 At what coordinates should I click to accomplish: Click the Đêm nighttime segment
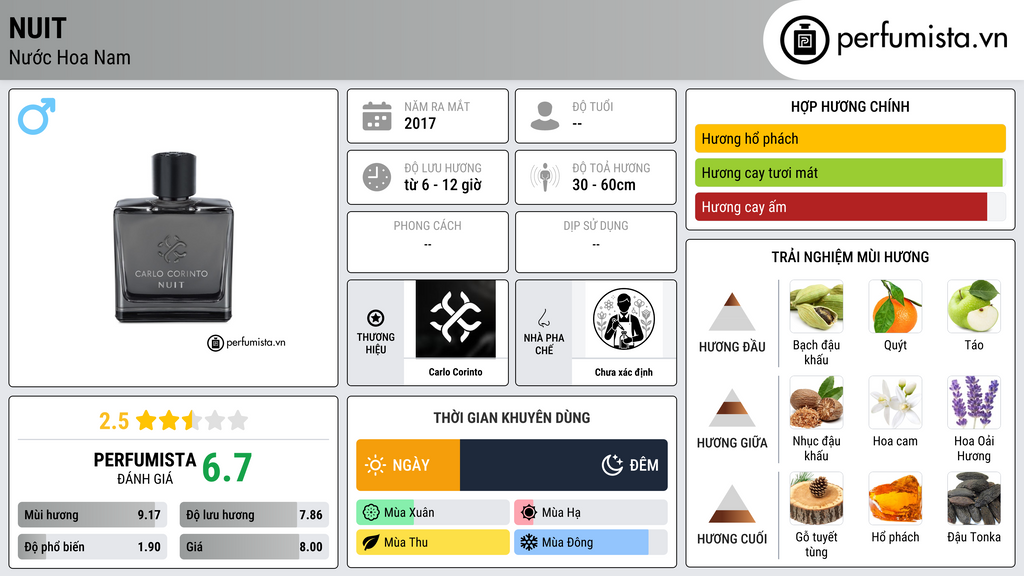564,465
